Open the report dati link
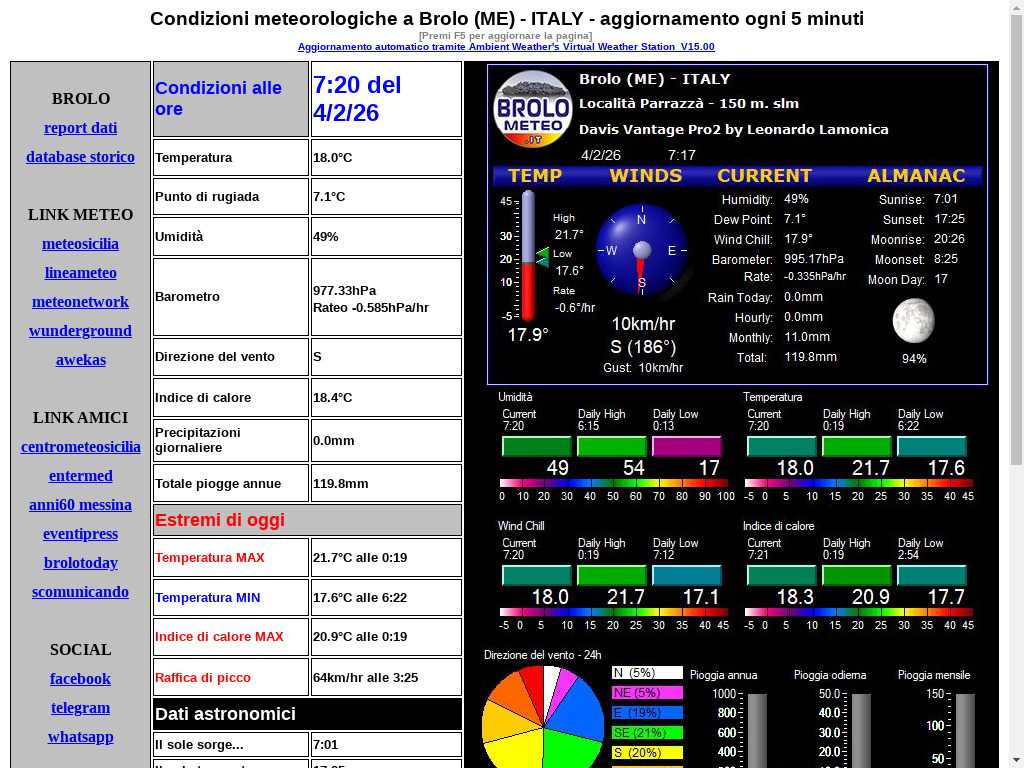 tap(80, 128)
